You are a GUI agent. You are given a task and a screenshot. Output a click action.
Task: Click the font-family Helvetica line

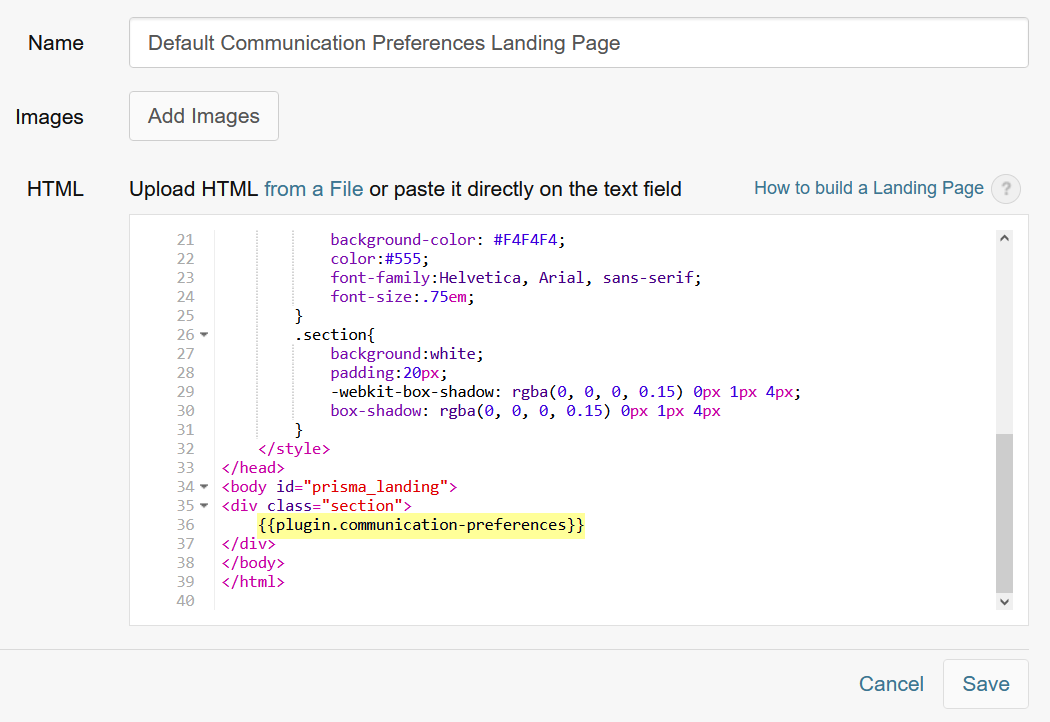516,277
